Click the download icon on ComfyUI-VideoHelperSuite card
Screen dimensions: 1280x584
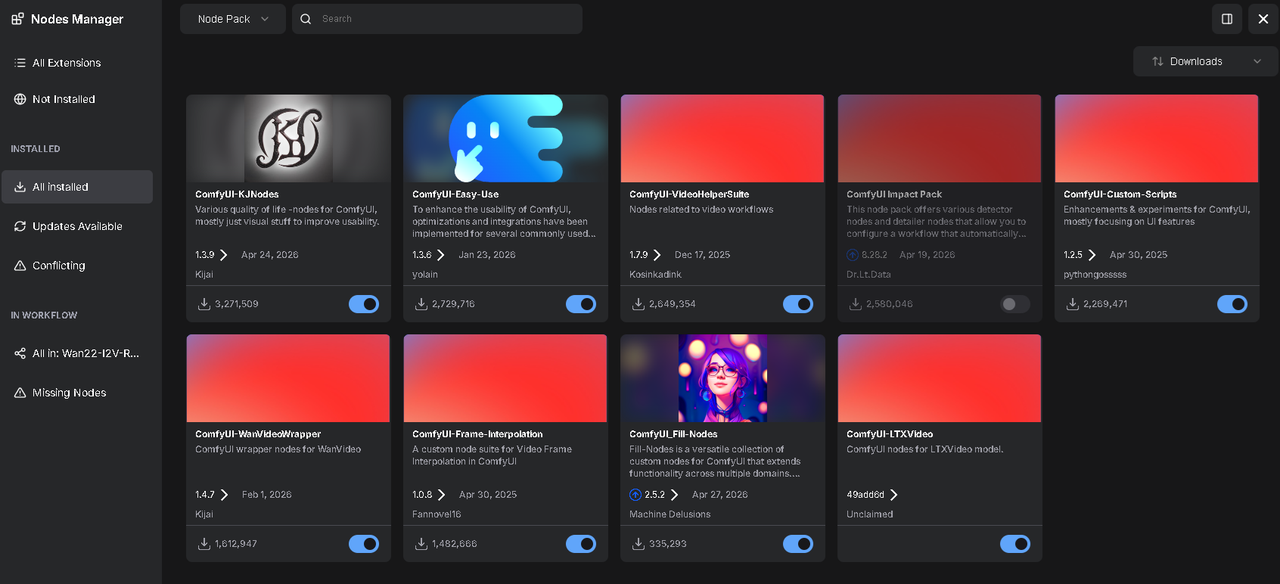coord(638,304)
